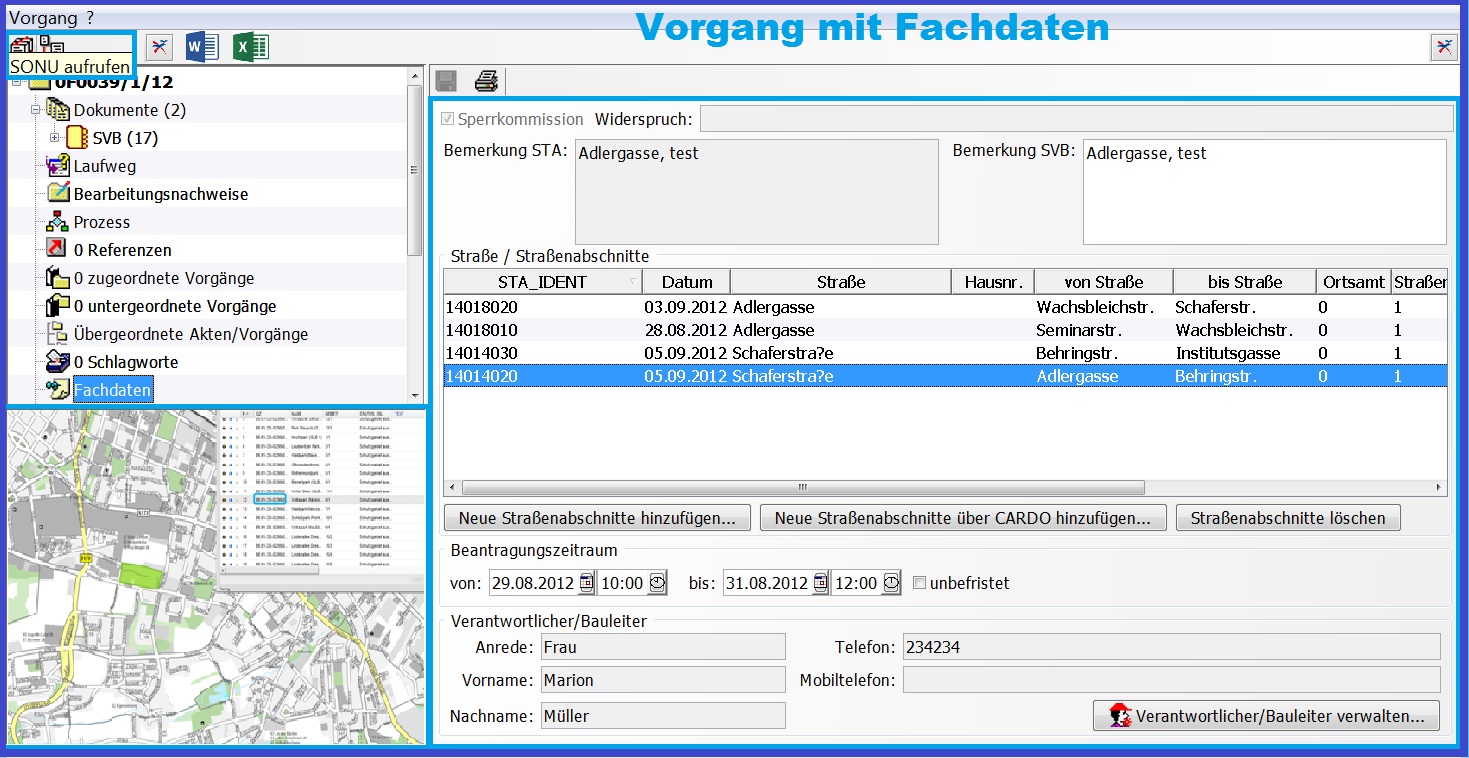Select the Laufweg tree item
This screenshot has width=1469, height=758.
click(x=104, y=166)
